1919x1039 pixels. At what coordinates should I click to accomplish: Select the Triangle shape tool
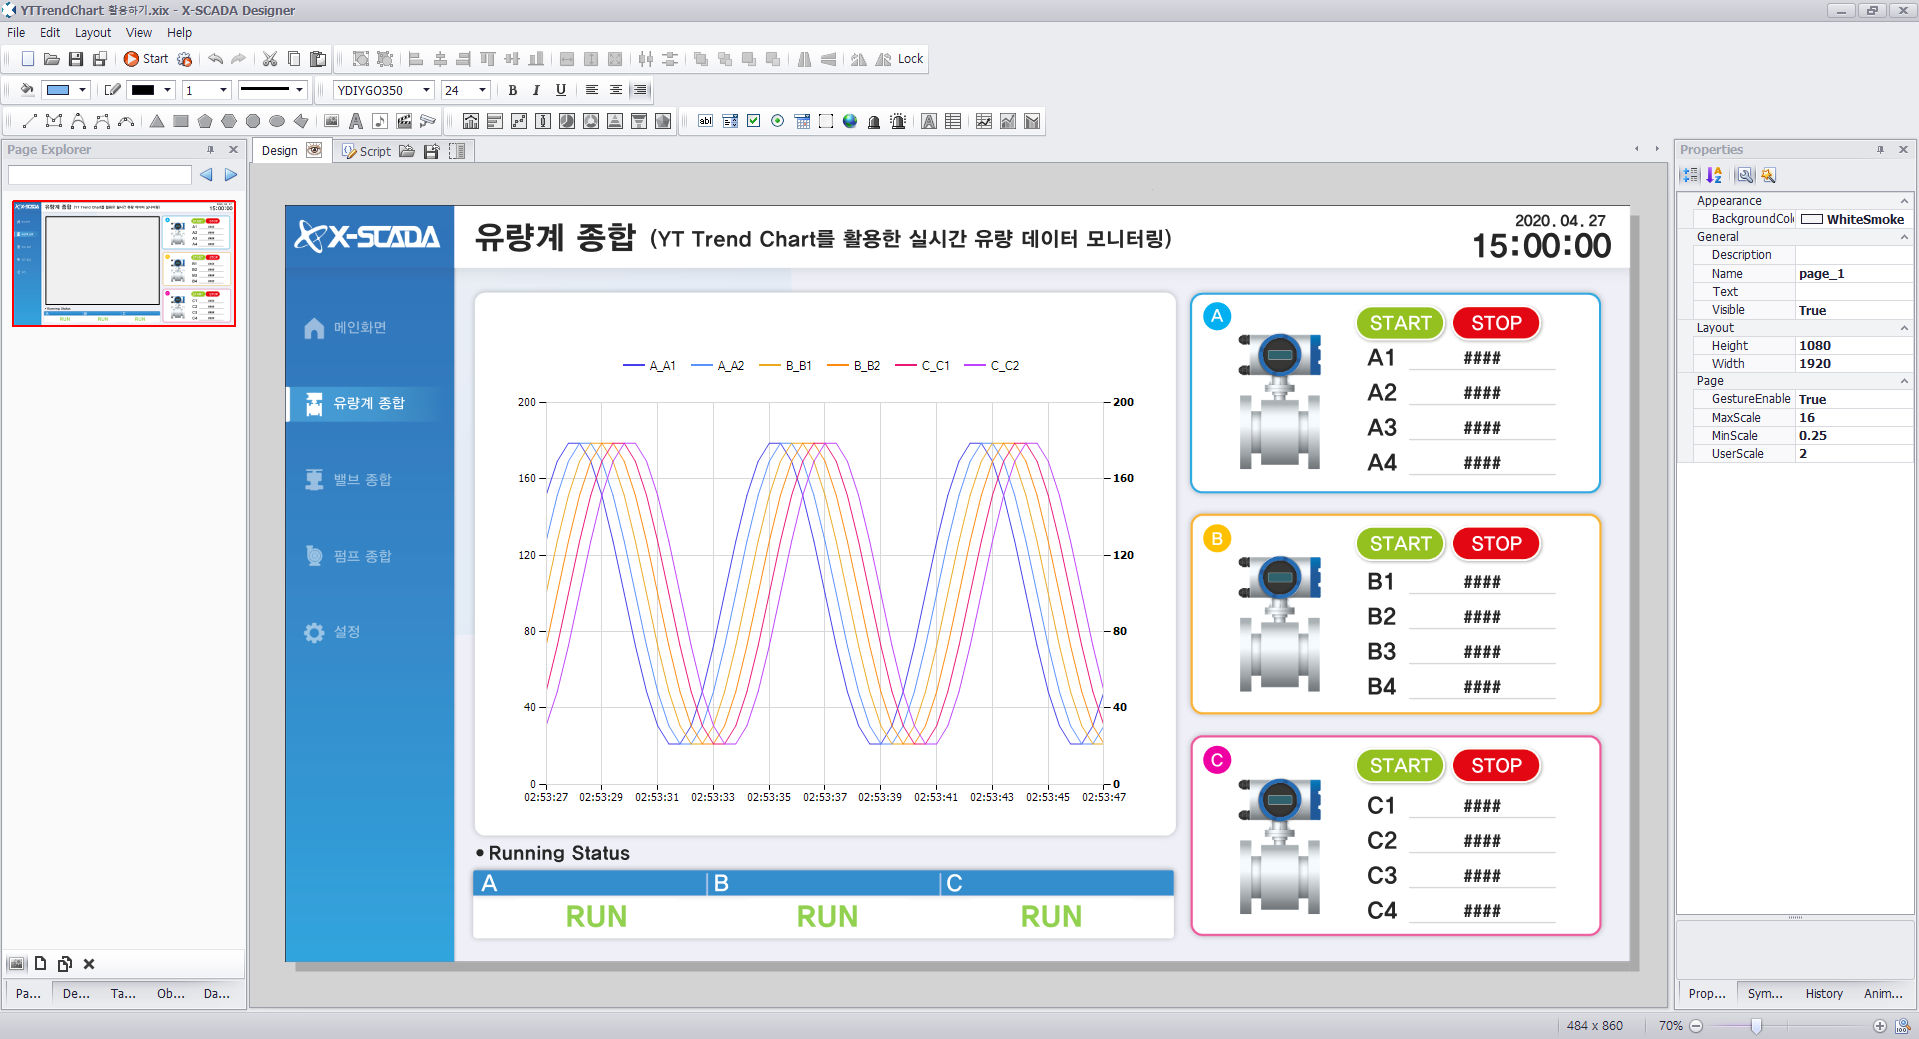pyautogui.click(x=157, y=121)
